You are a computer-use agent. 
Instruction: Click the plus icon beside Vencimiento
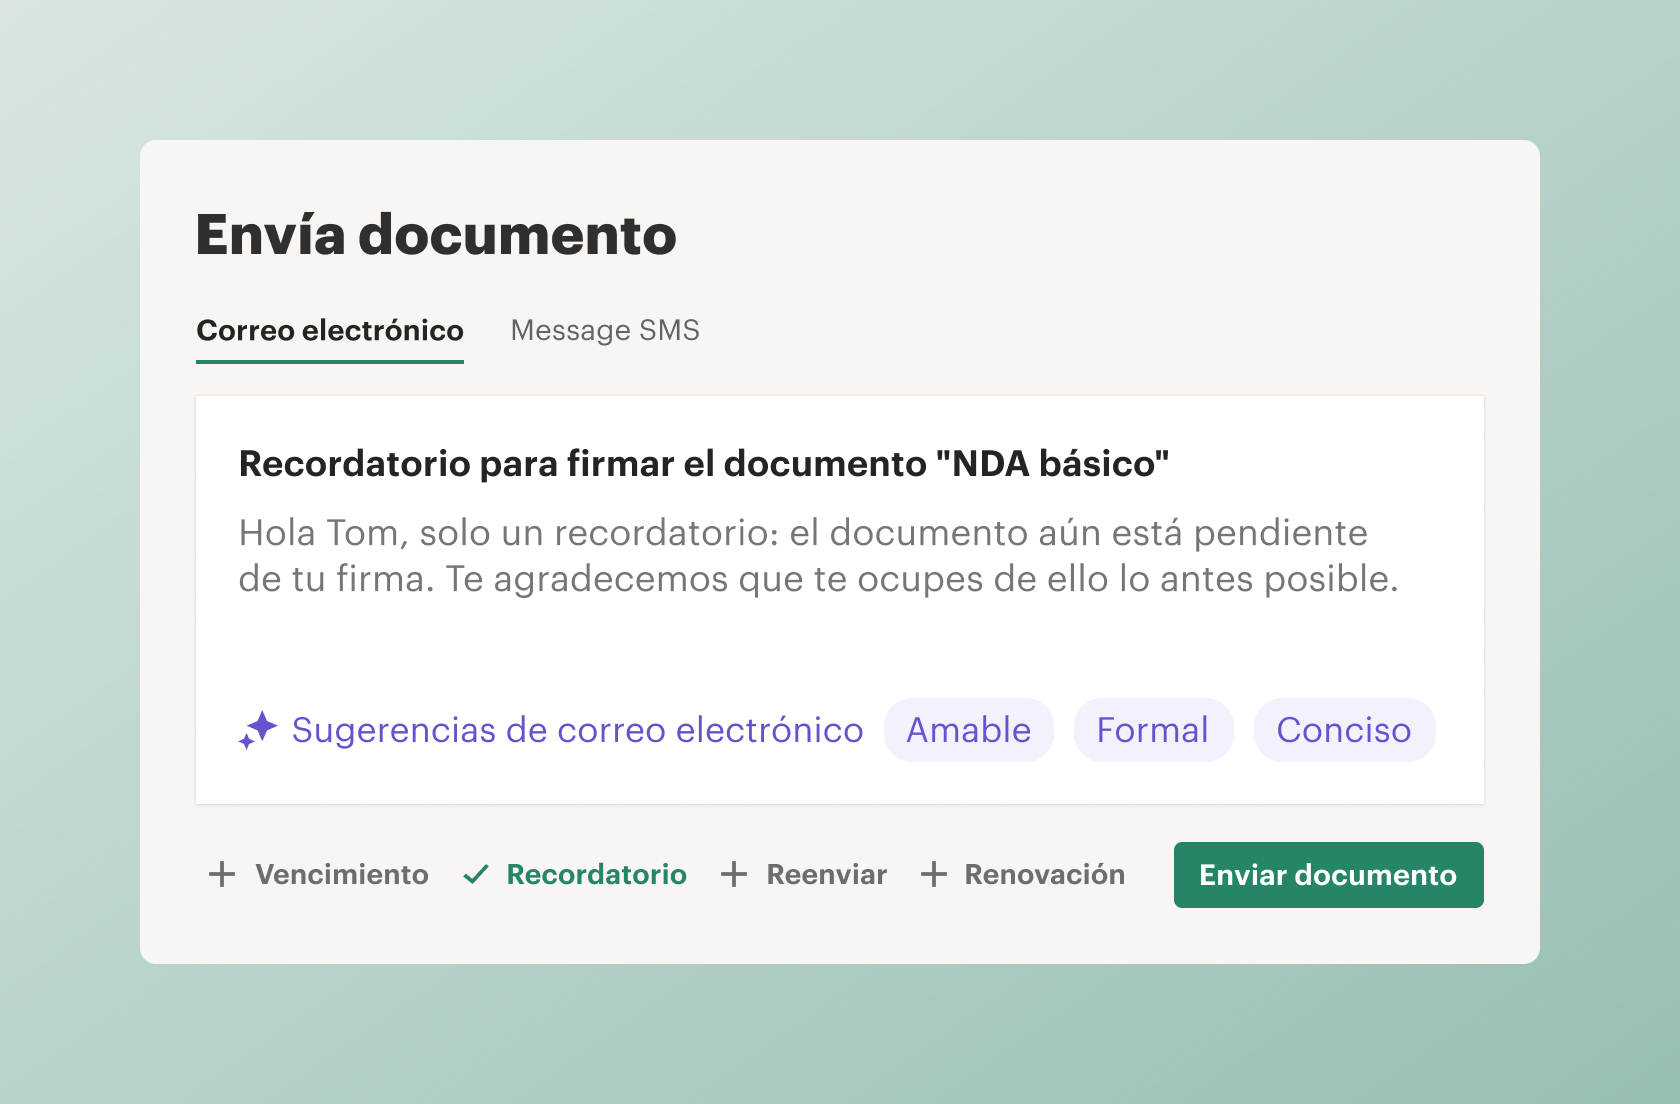(x=222, y=874)
